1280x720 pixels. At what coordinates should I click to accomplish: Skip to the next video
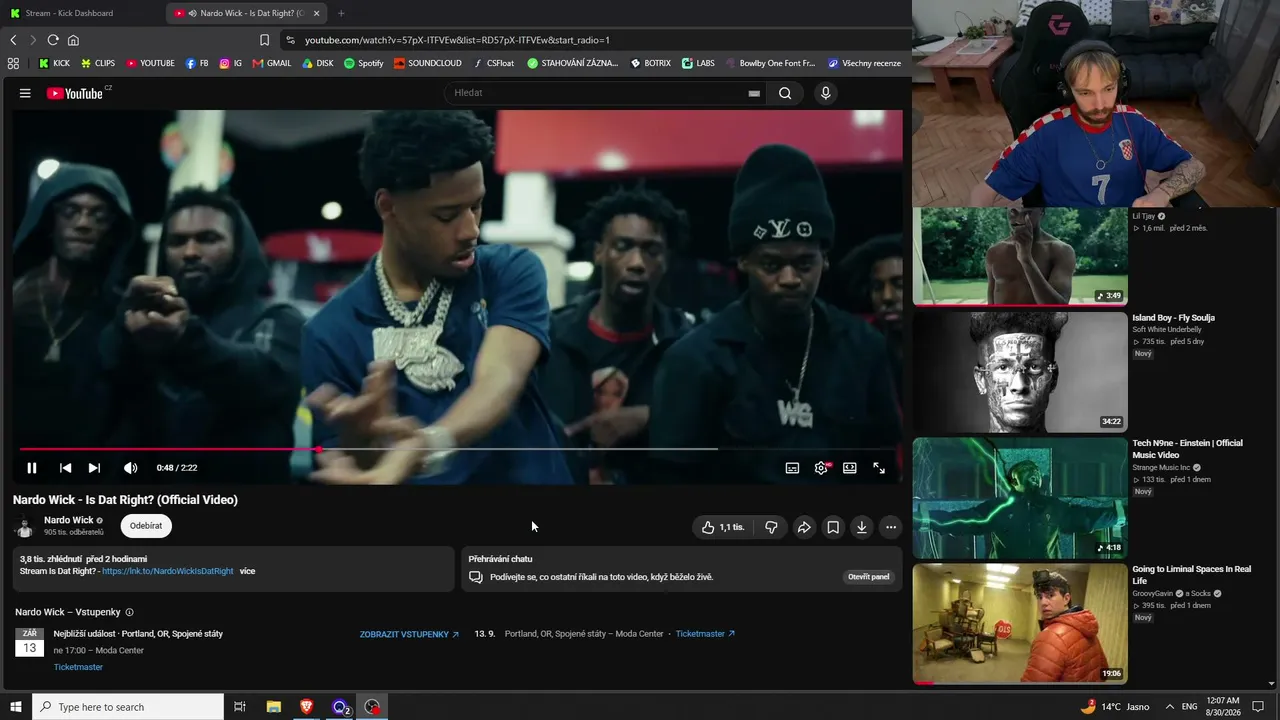point(94,468)
